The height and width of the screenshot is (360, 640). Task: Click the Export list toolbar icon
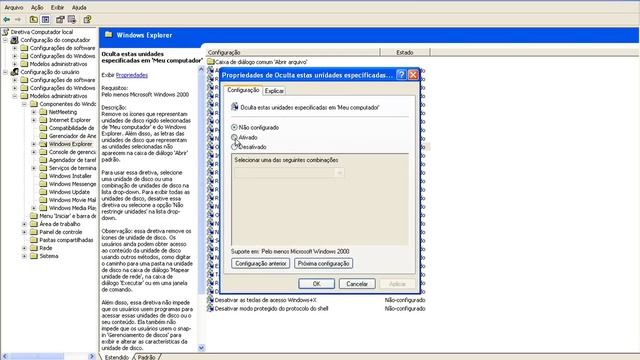(72, 19)
